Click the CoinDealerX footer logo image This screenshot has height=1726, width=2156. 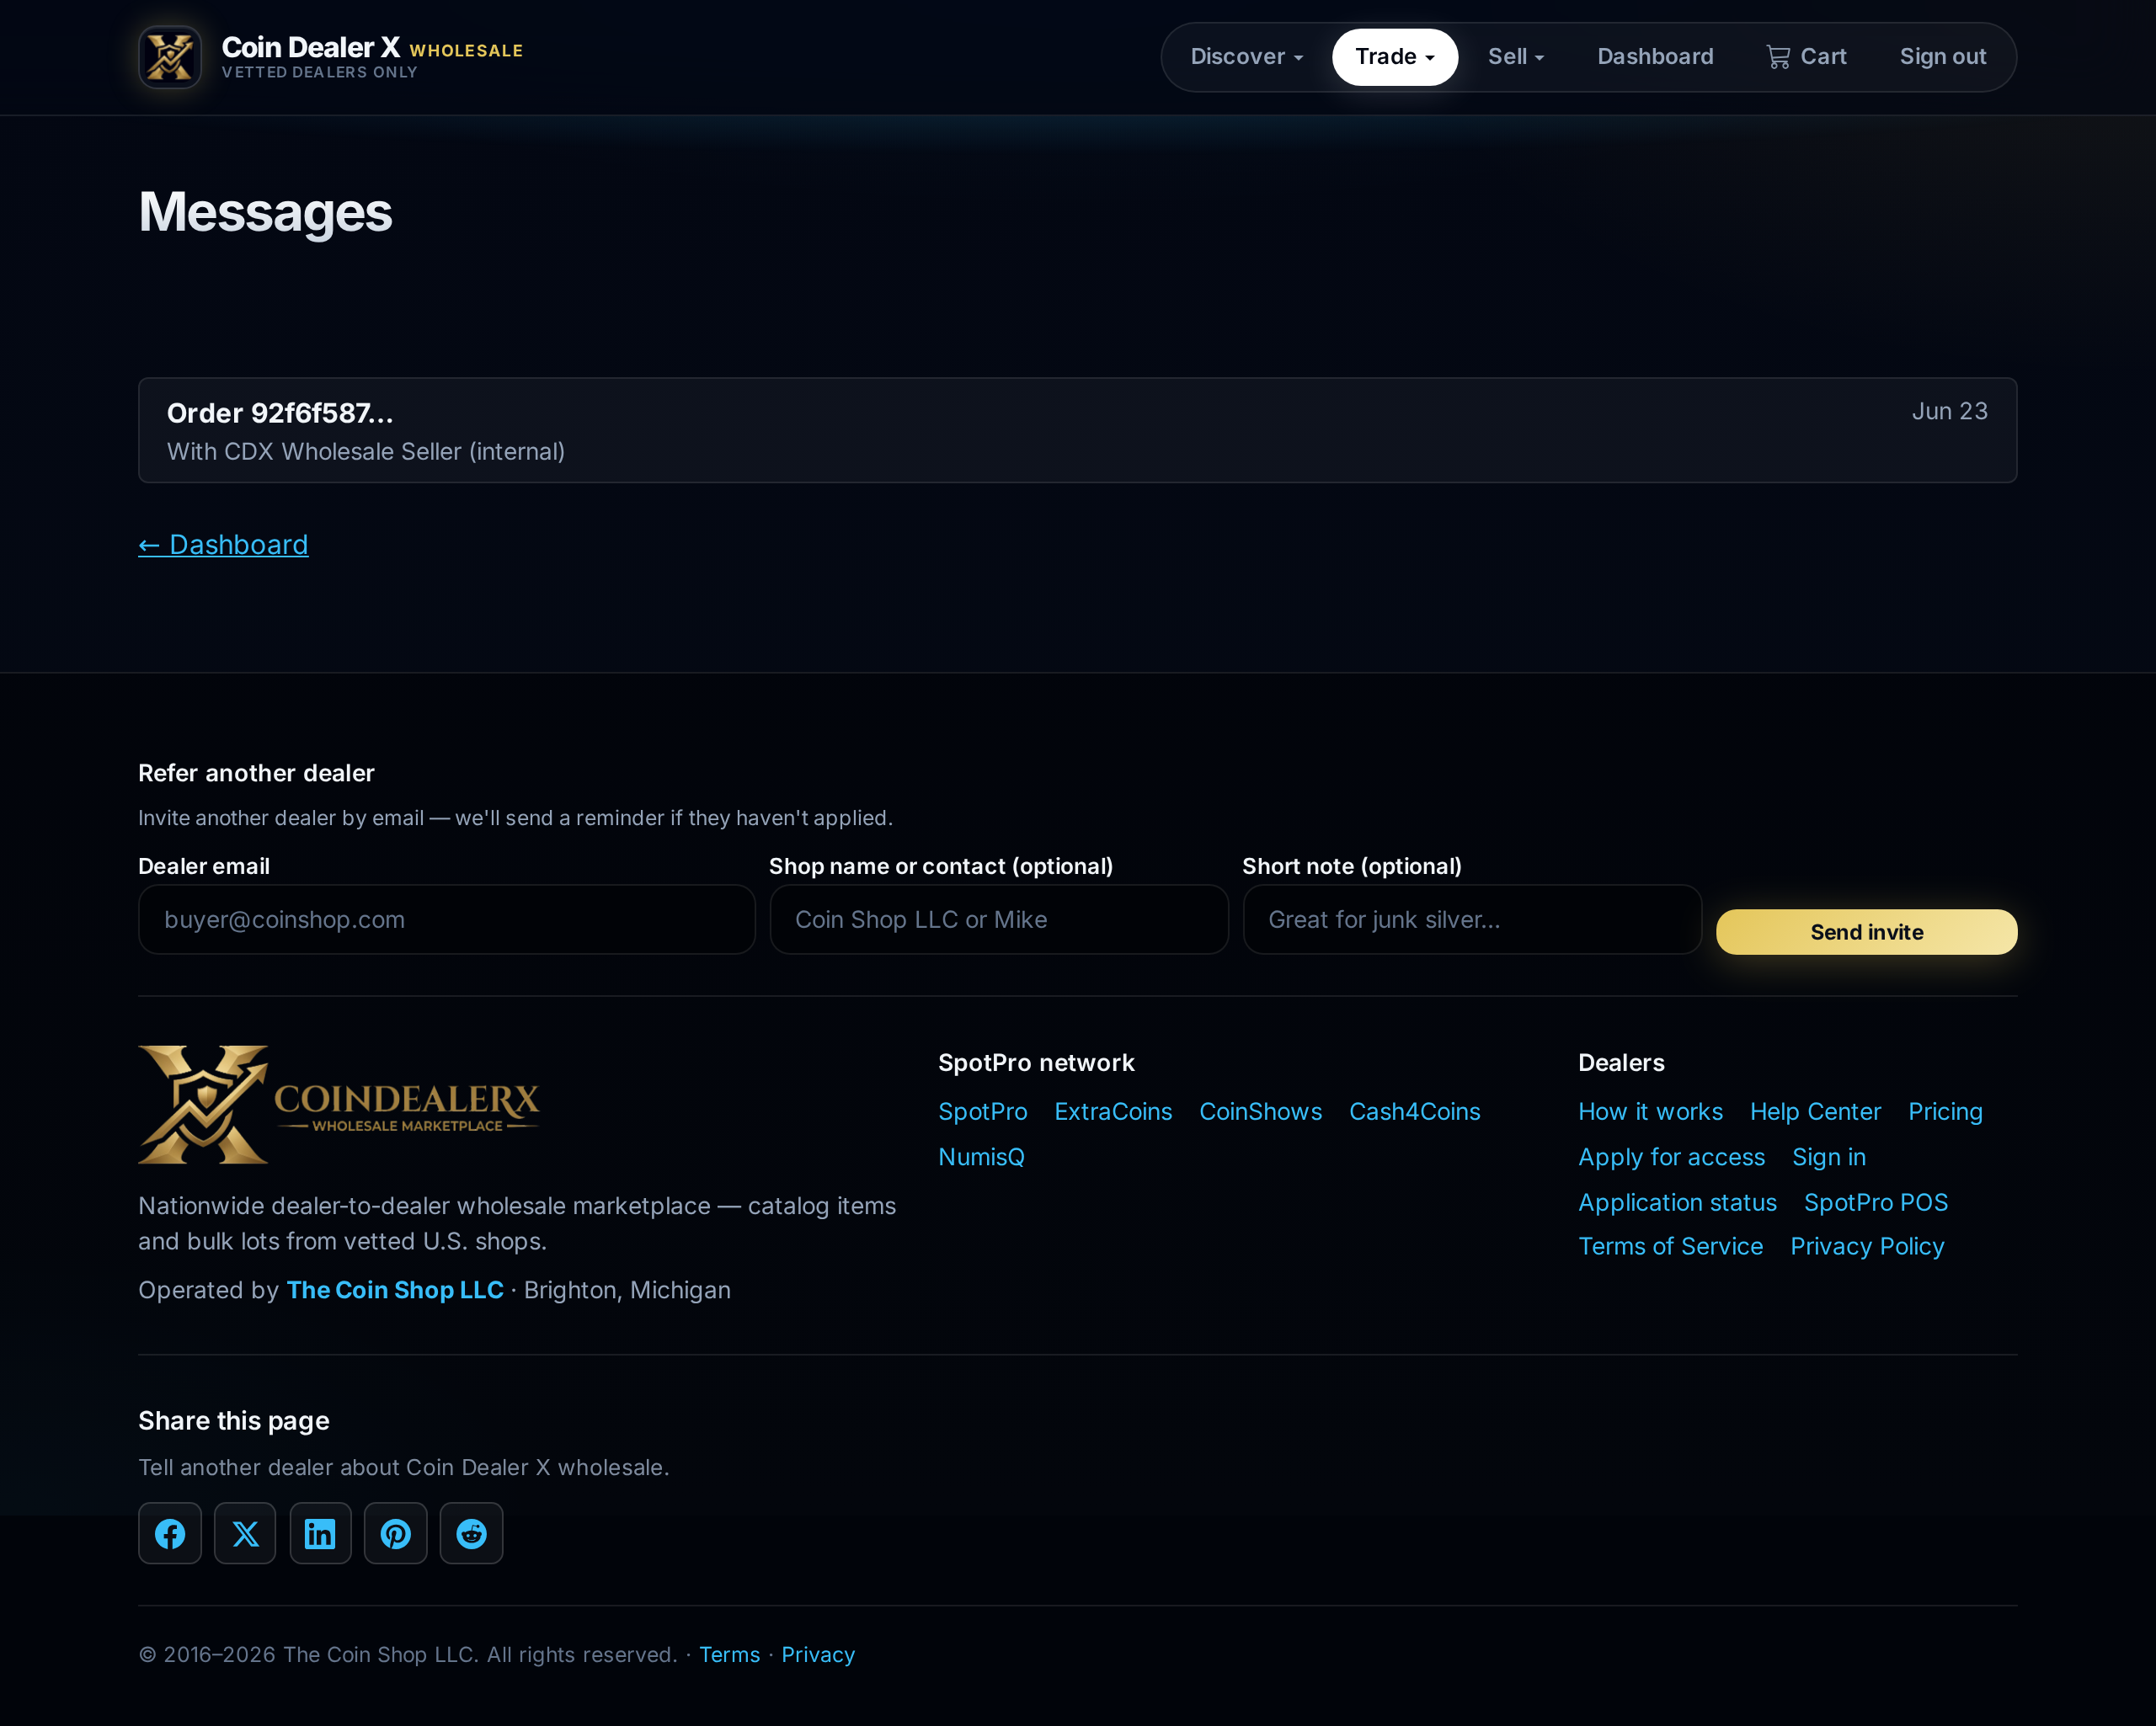pyautogui.click(x=339, y=1105)
